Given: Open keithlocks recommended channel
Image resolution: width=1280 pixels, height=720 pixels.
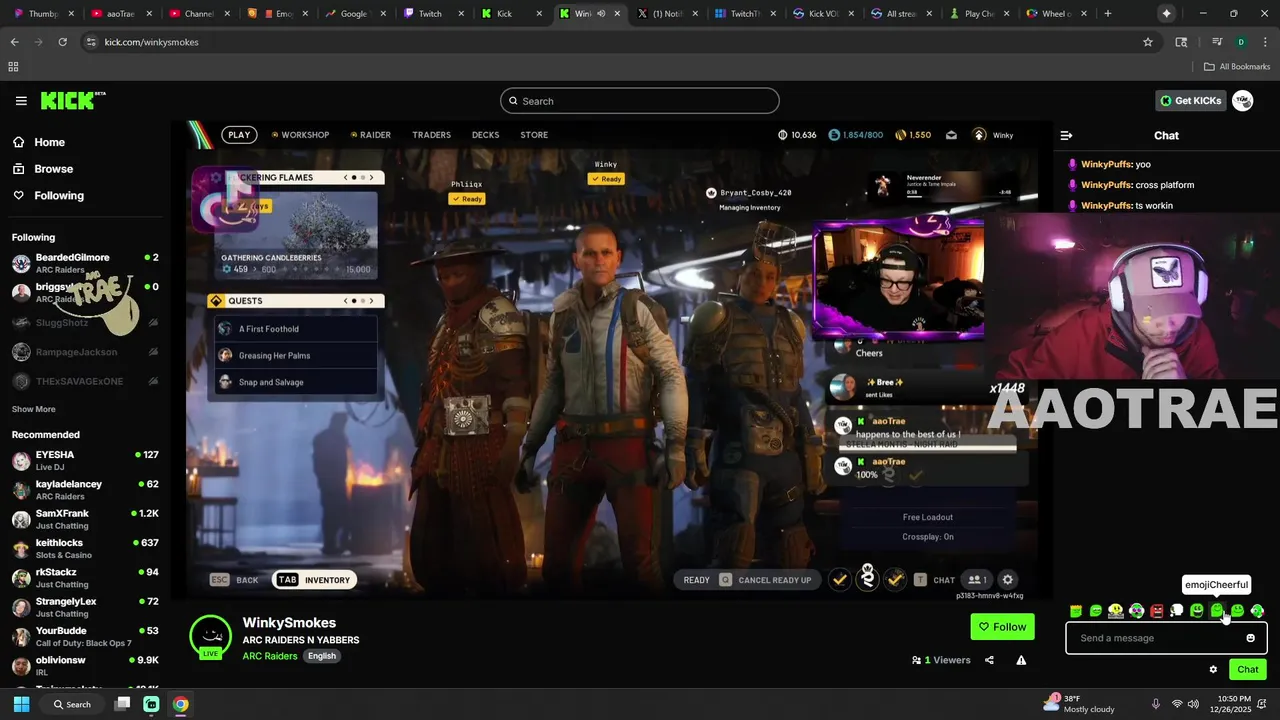Looking at the screenshot, I should (x=85, y=548).
